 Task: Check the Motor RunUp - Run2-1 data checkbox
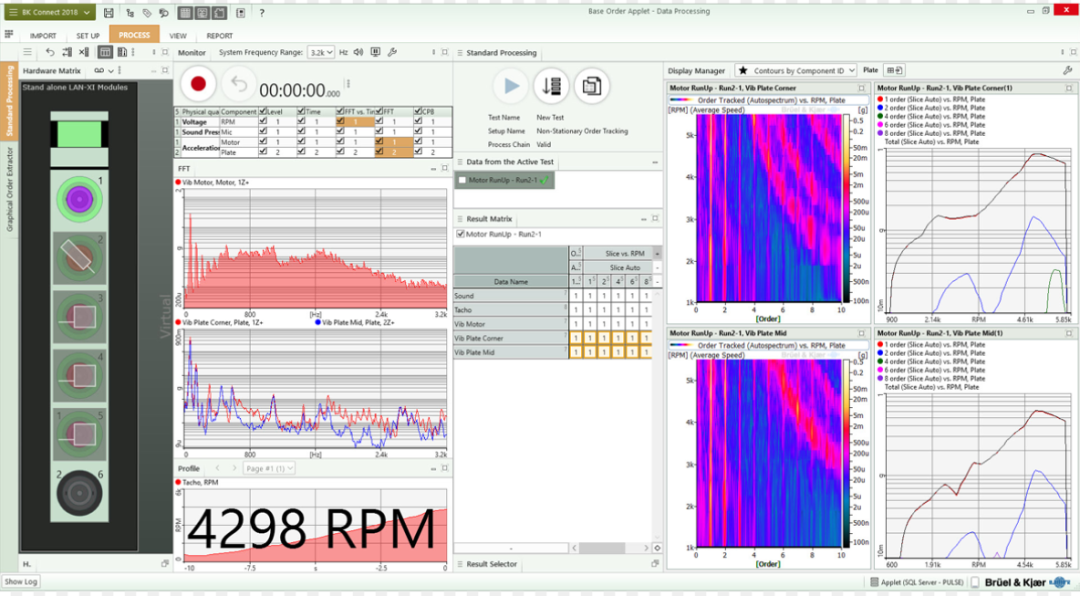[462, 180]
